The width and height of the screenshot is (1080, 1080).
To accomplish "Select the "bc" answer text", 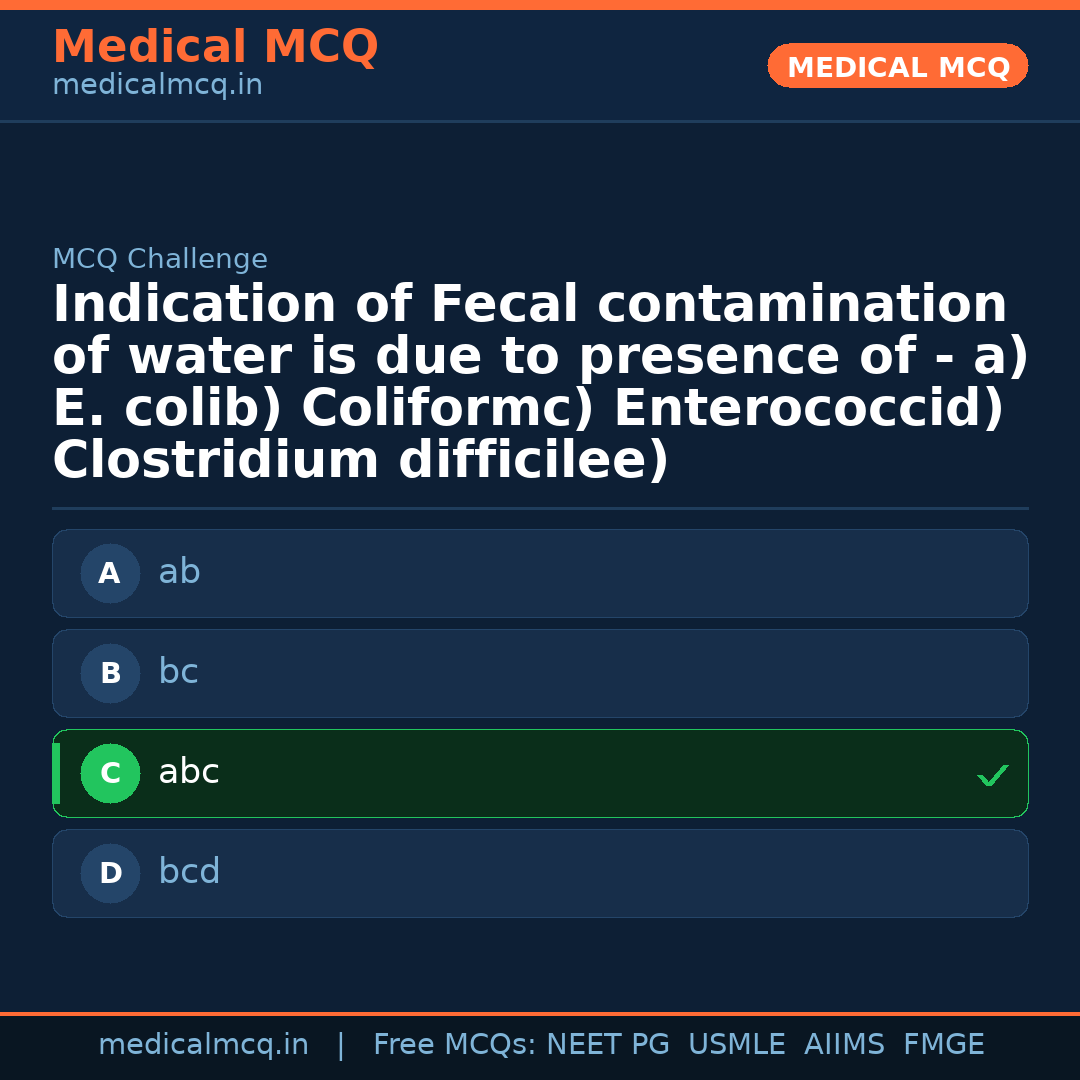I will coord(178,672).
